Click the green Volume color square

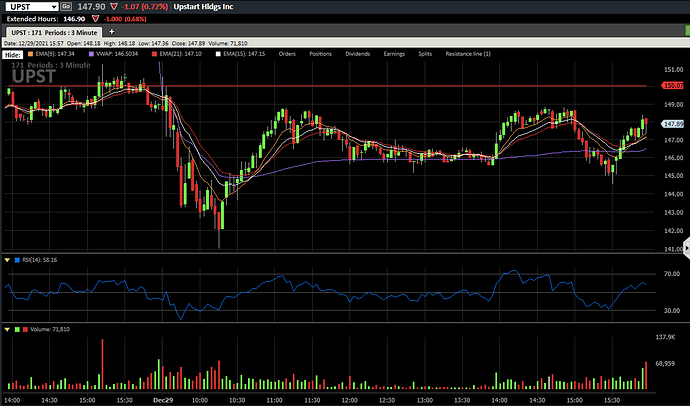tap(17, 329)
